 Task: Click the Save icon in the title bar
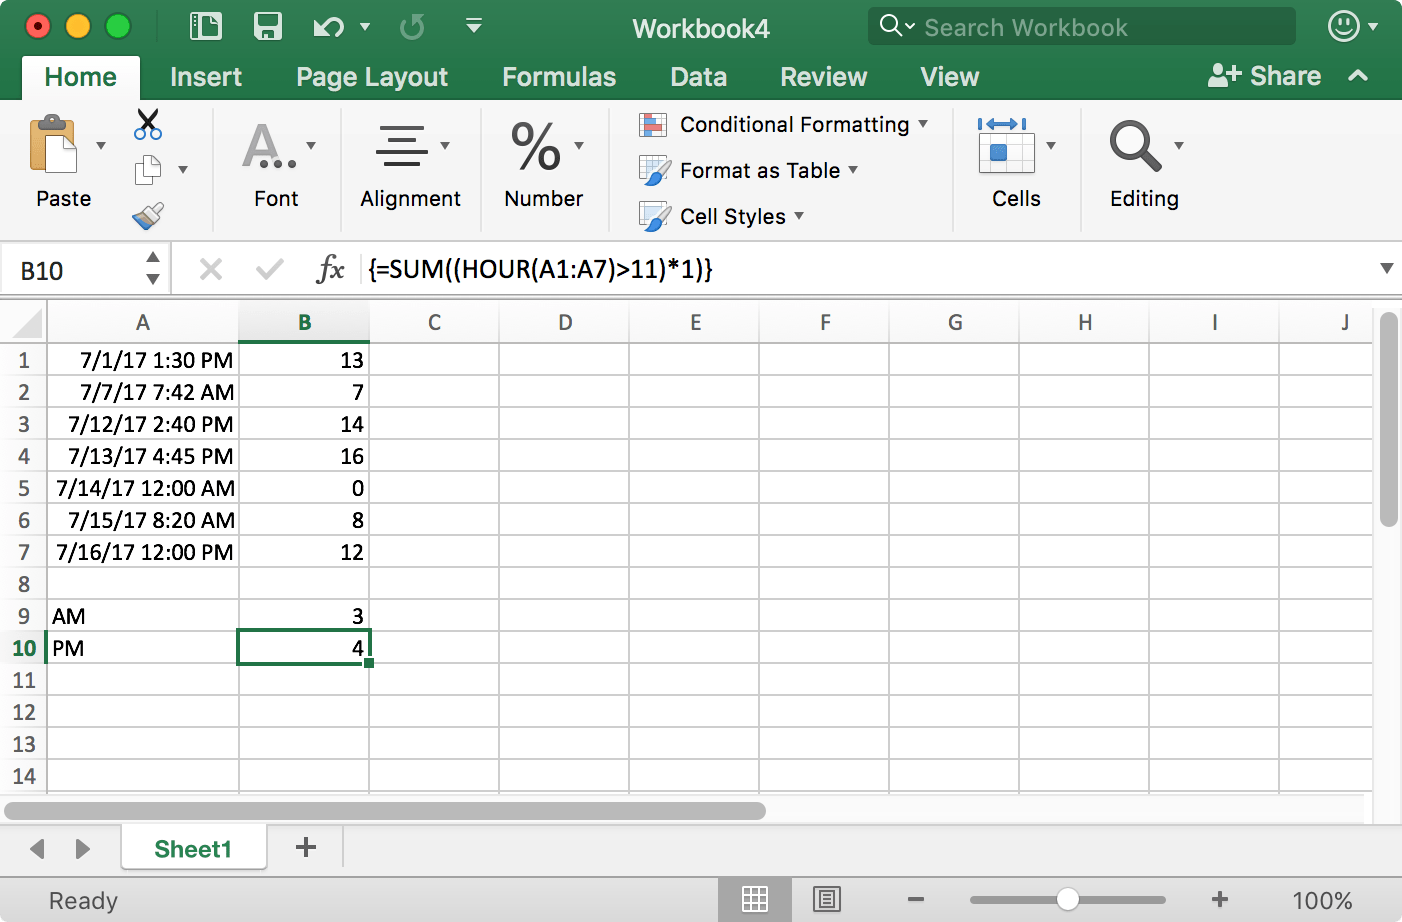(x=267, y=26)
